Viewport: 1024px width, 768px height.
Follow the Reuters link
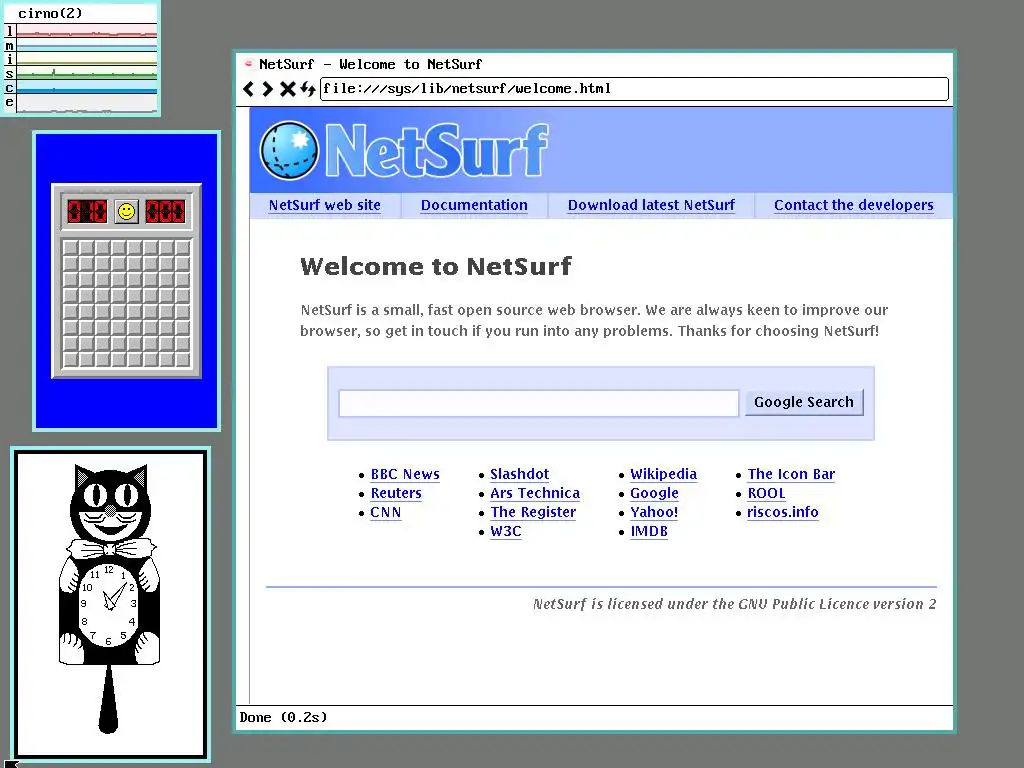tap(396, 493)
